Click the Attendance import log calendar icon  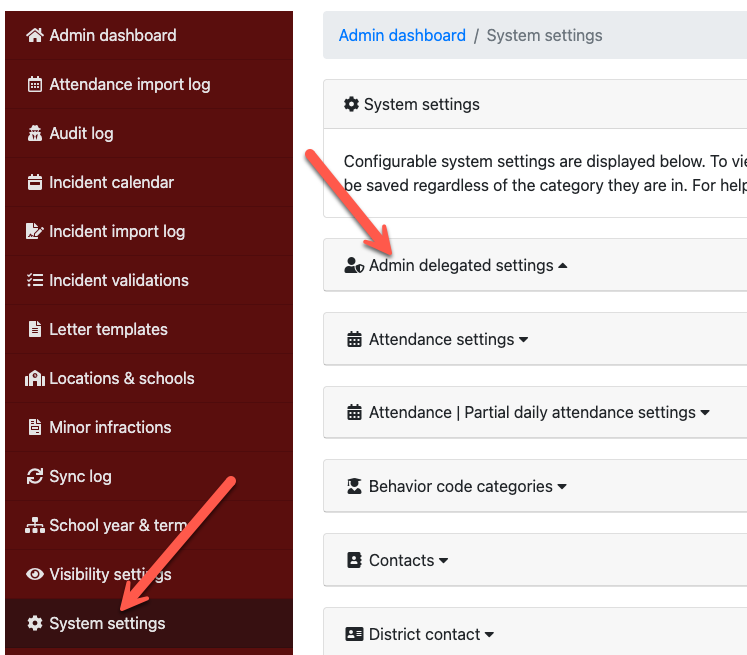(35, 85)
